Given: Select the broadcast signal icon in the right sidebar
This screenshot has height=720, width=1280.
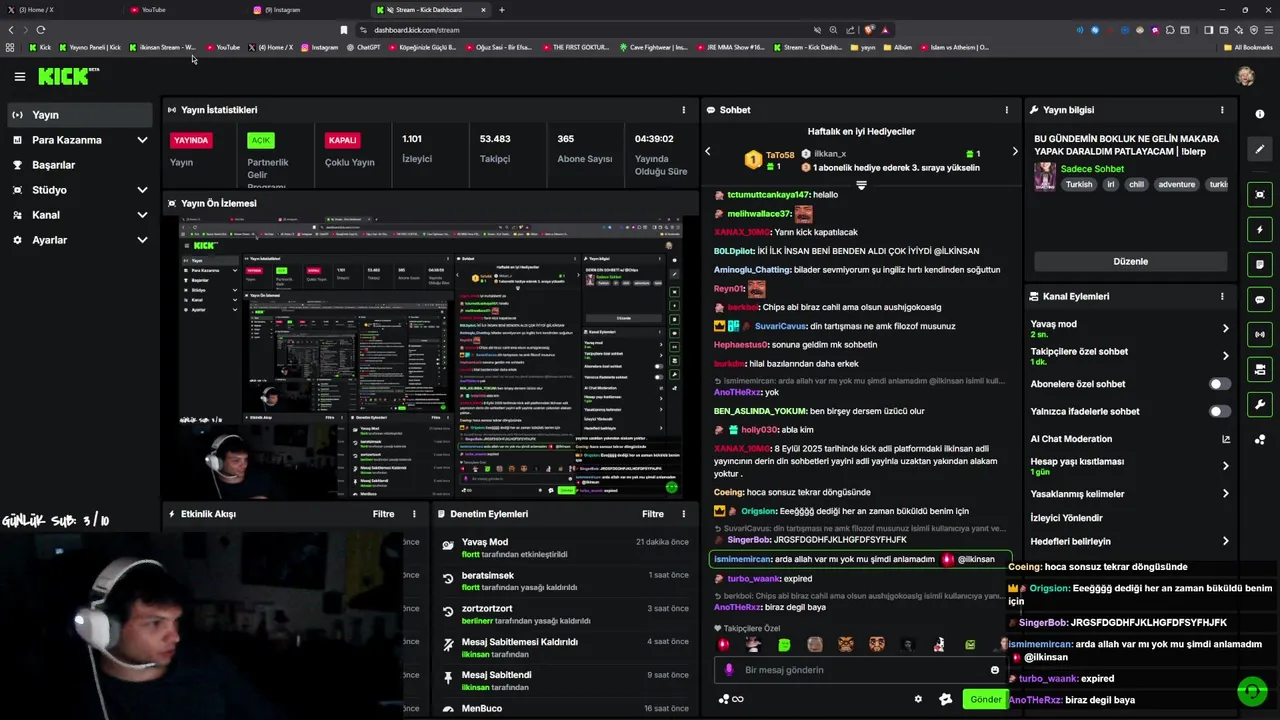Looking at the screenshot, I should pyautogui.click(x=1260, y=335).
